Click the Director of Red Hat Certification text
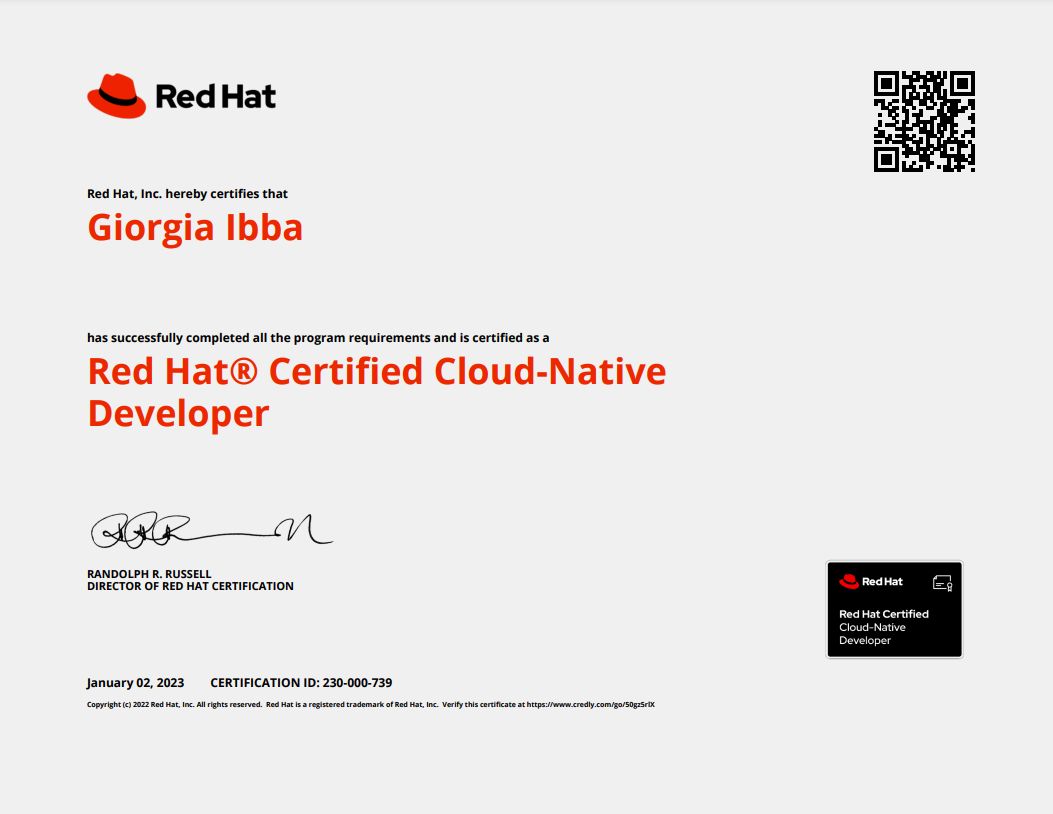1053x814 pixels. (189, 586)
